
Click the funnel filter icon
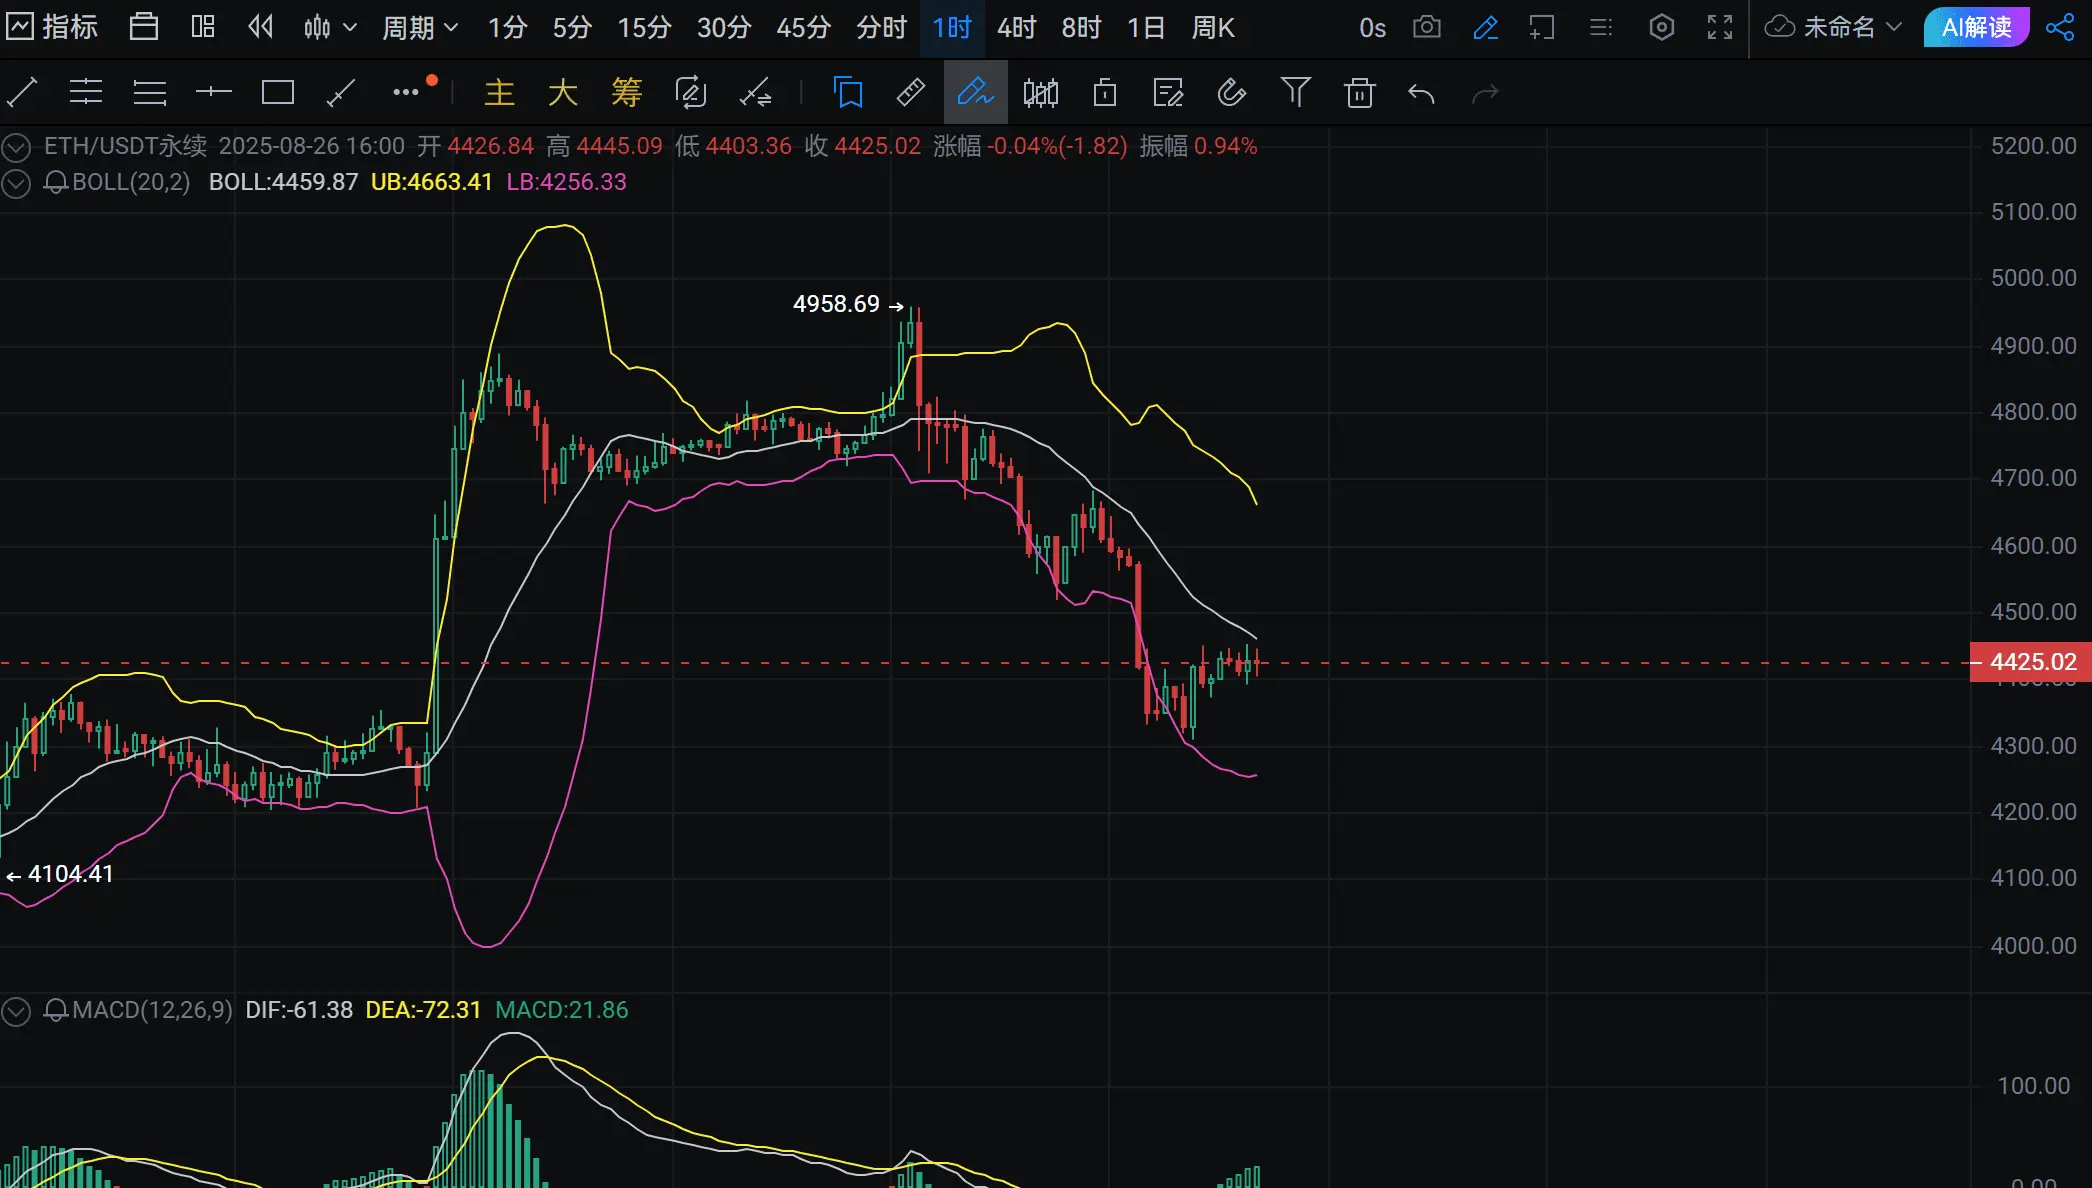(x=1296, y=93)
